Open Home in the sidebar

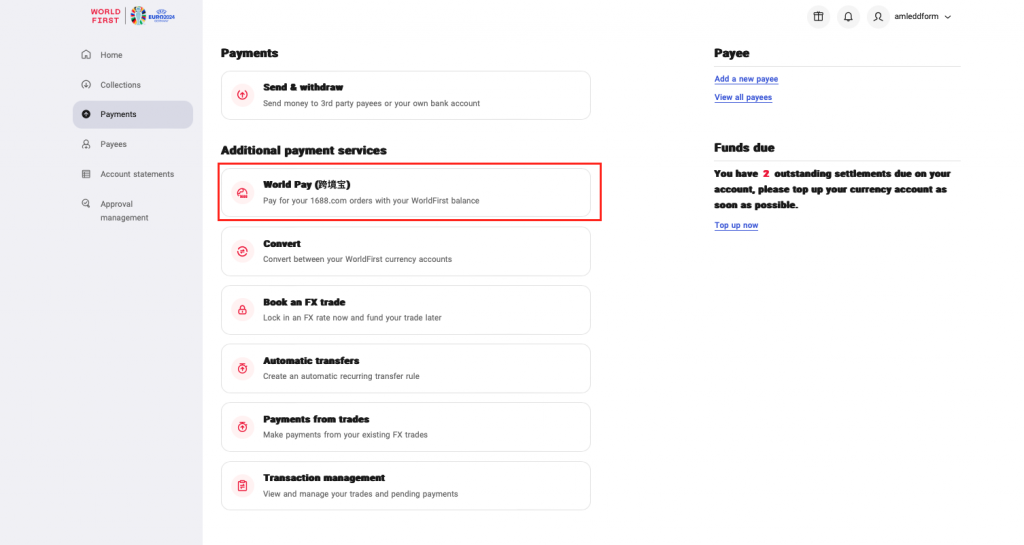tap(111, 55)
